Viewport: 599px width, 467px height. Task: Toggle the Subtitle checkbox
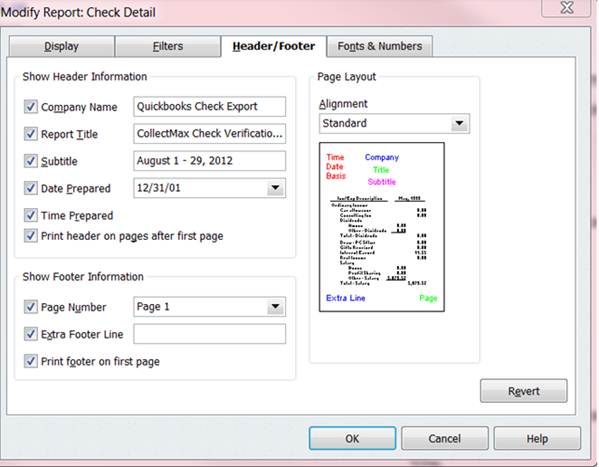coord(31,161)
